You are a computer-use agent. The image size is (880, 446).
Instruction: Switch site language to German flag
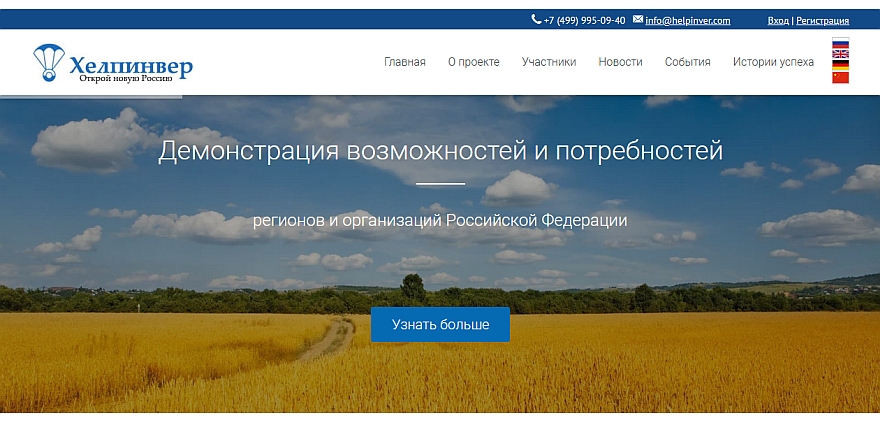click(x=840, y=66)
